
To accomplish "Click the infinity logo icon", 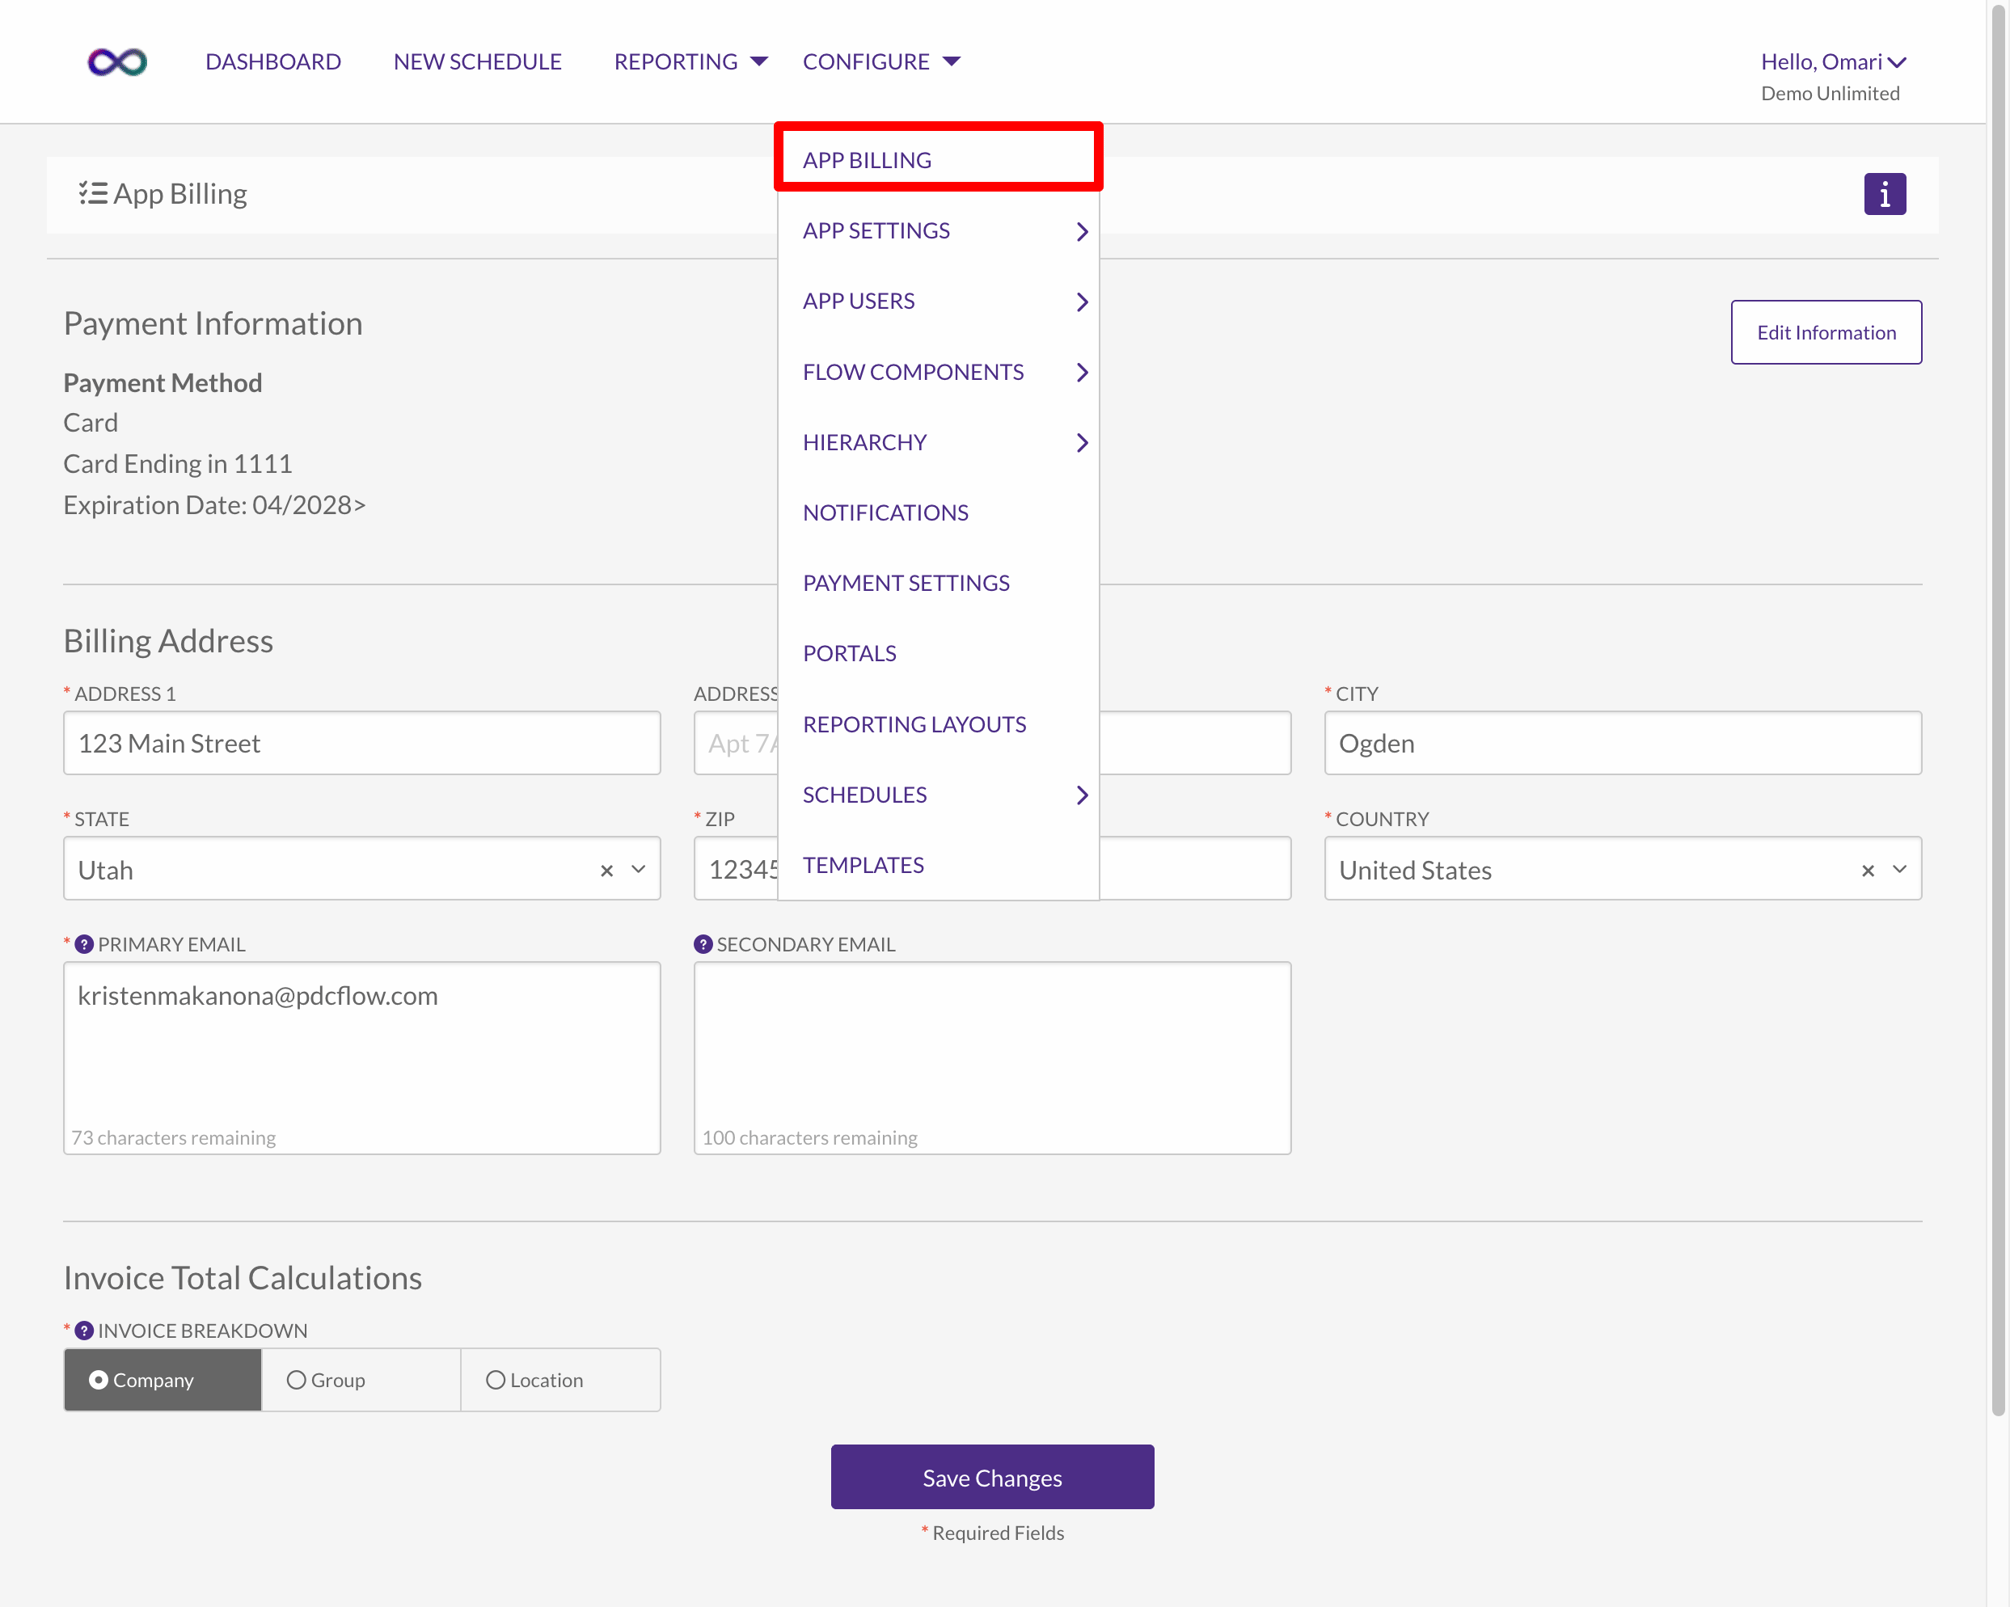I will [117, 62].
